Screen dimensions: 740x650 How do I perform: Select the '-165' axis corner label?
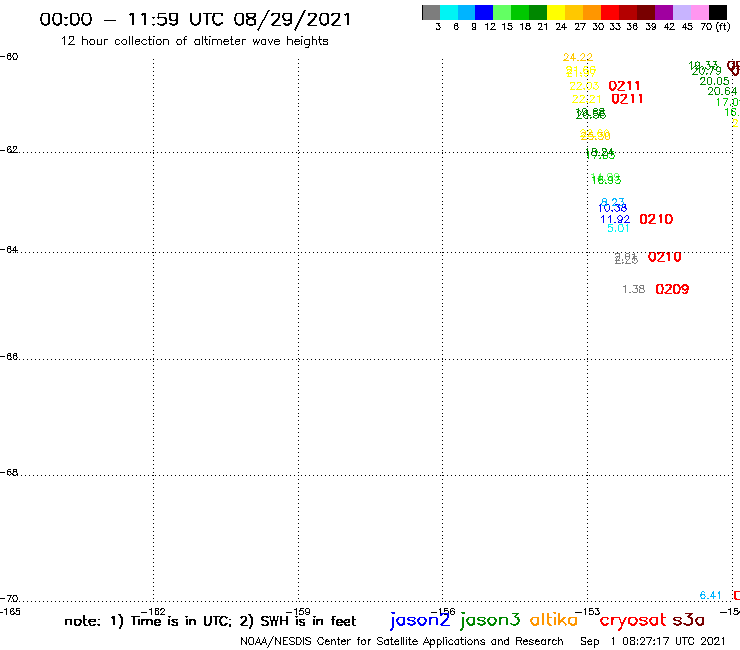[x=10, y=612]
